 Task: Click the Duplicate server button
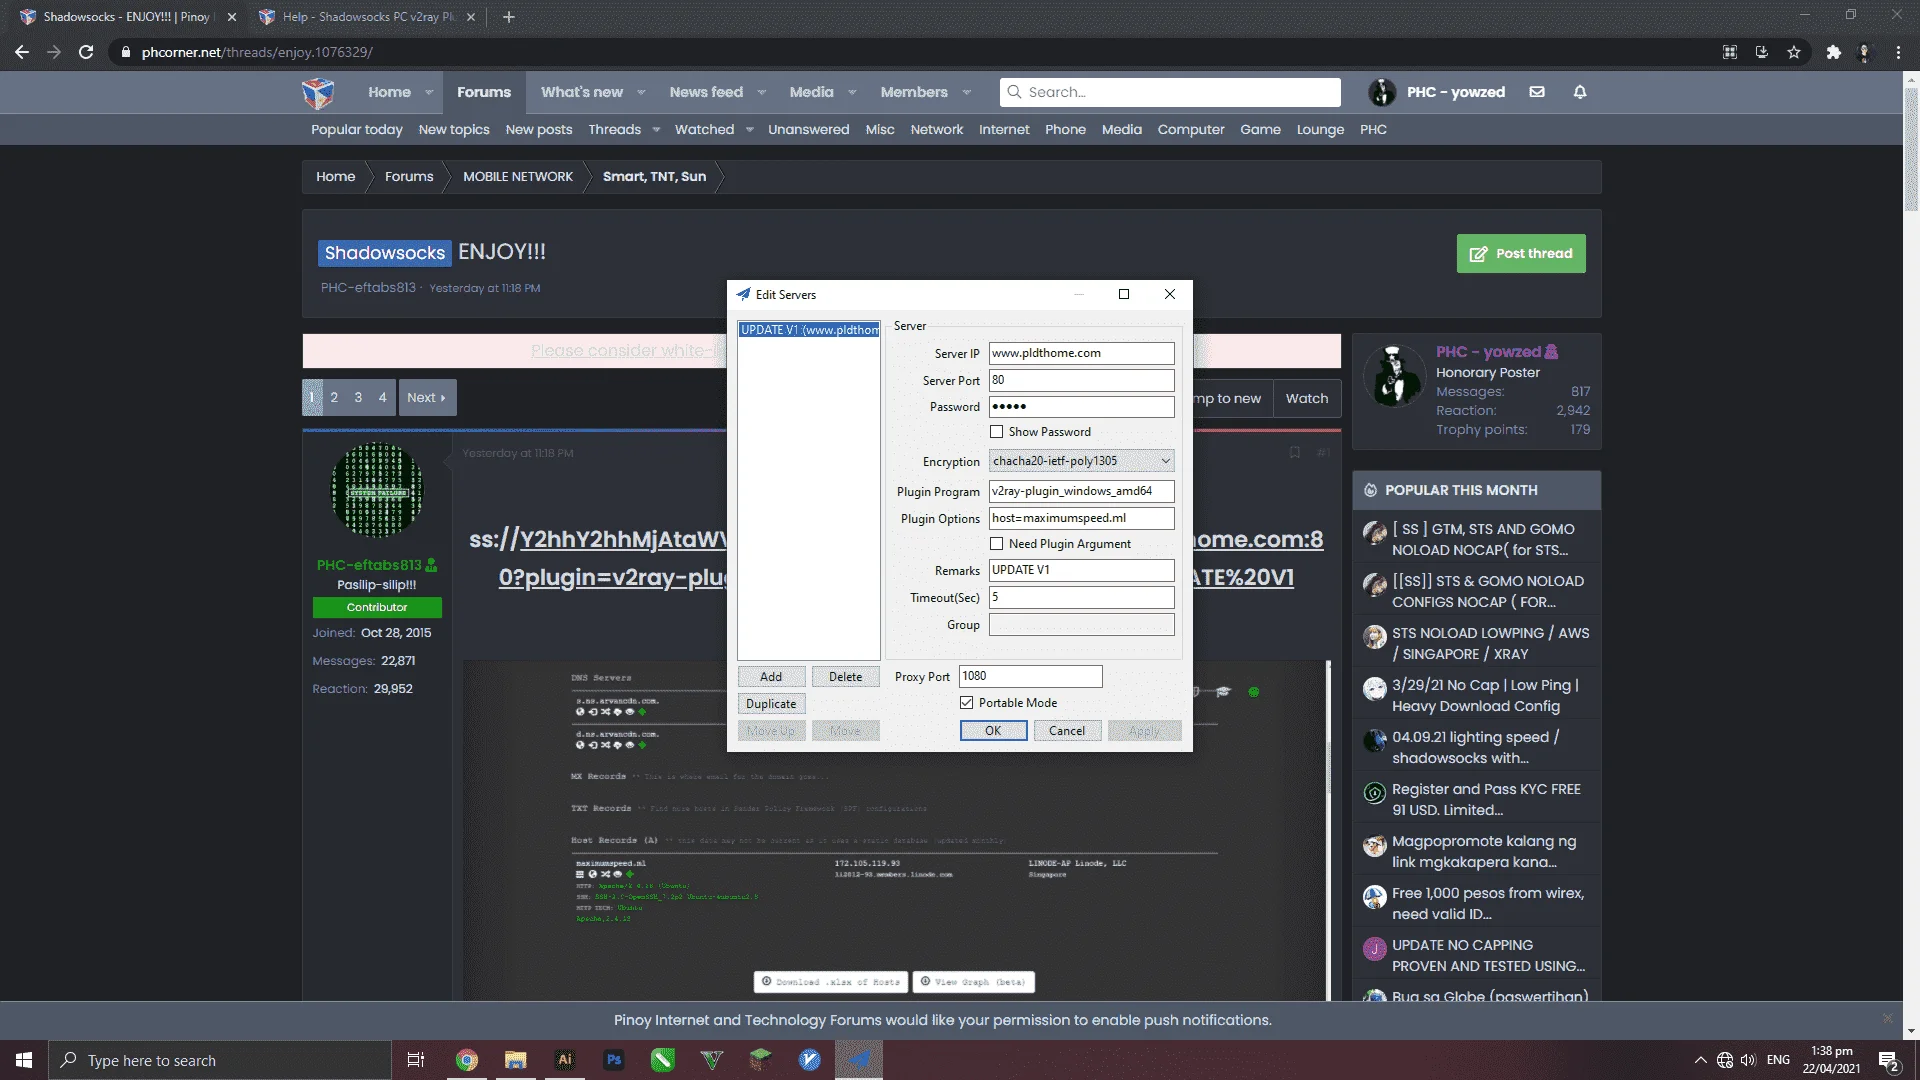coord(771,704)
